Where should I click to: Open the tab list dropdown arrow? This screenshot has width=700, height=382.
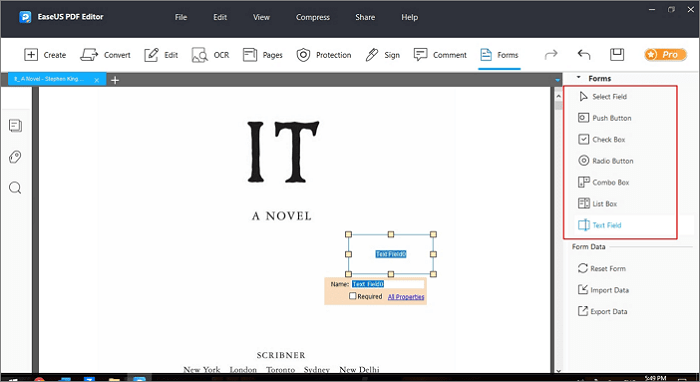click(x=557, y=80)
